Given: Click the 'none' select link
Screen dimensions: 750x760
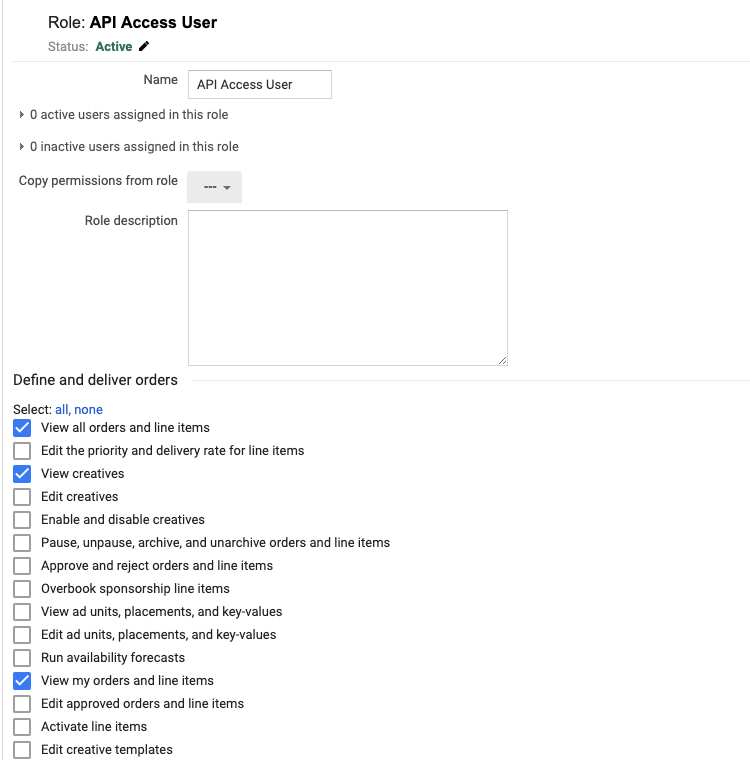Looking at the screenshot, I should 89,410.
